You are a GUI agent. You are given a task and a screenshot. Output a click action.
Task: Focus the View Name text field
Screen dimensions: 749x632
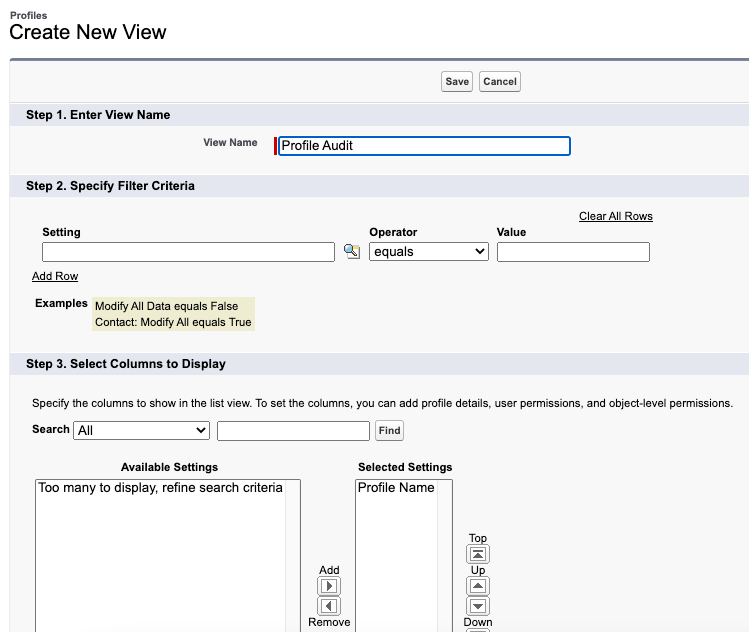pos(424,146)
